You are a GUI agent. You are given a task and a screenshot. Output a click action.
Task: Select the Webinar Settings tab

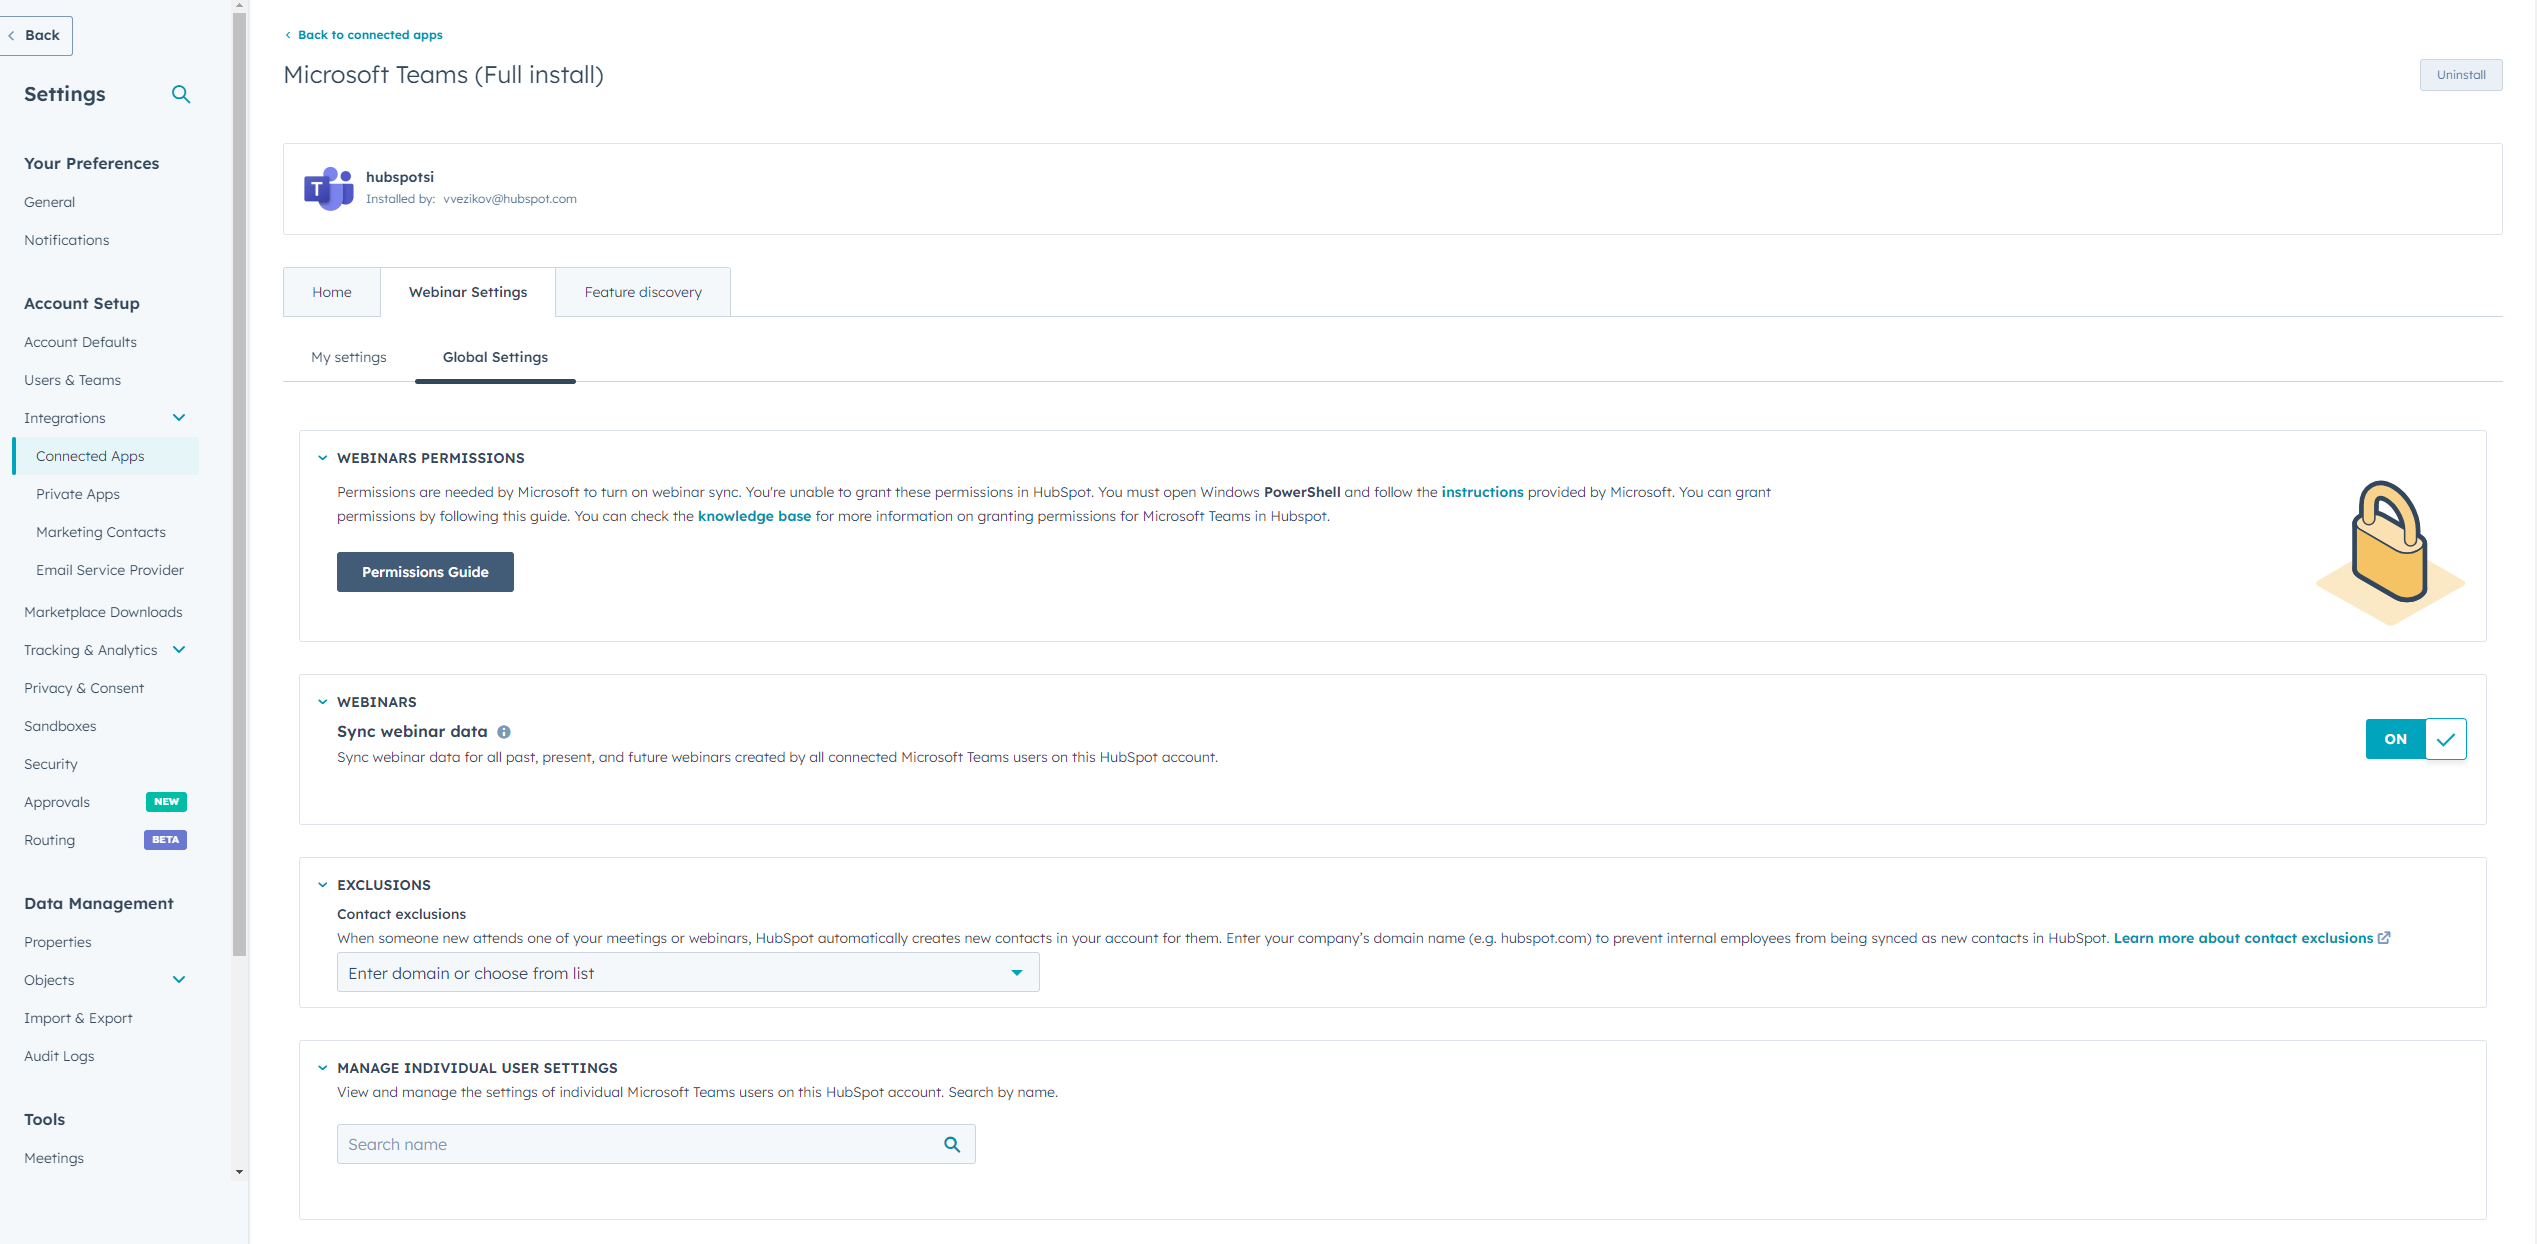coord(468,292)
